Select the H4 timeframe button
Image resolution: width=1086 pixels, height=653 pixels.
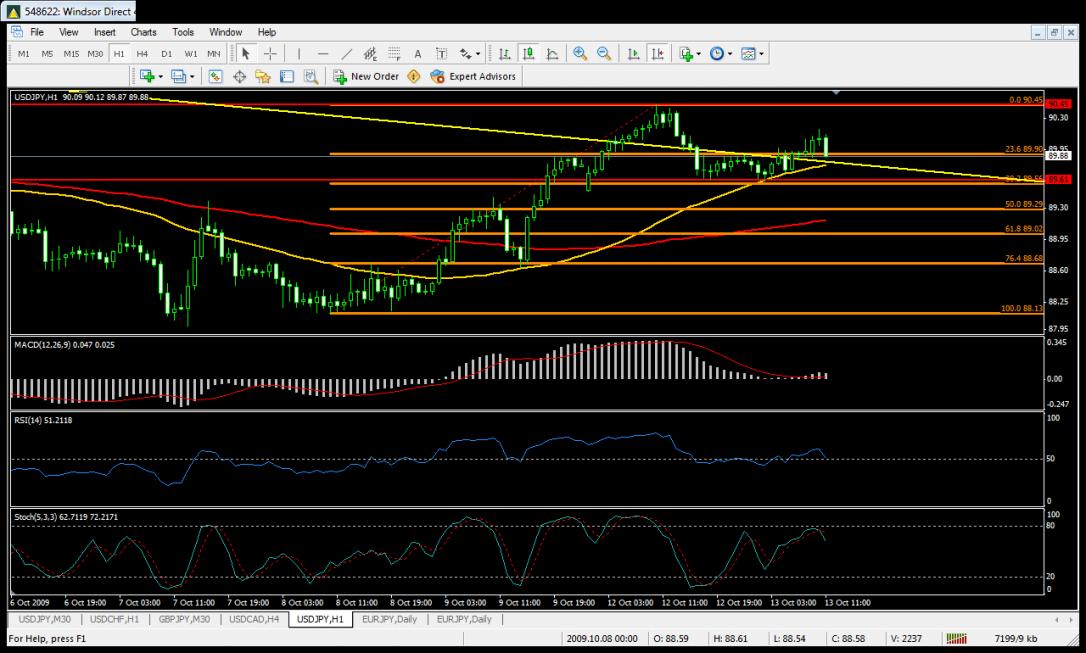(143, 53)
